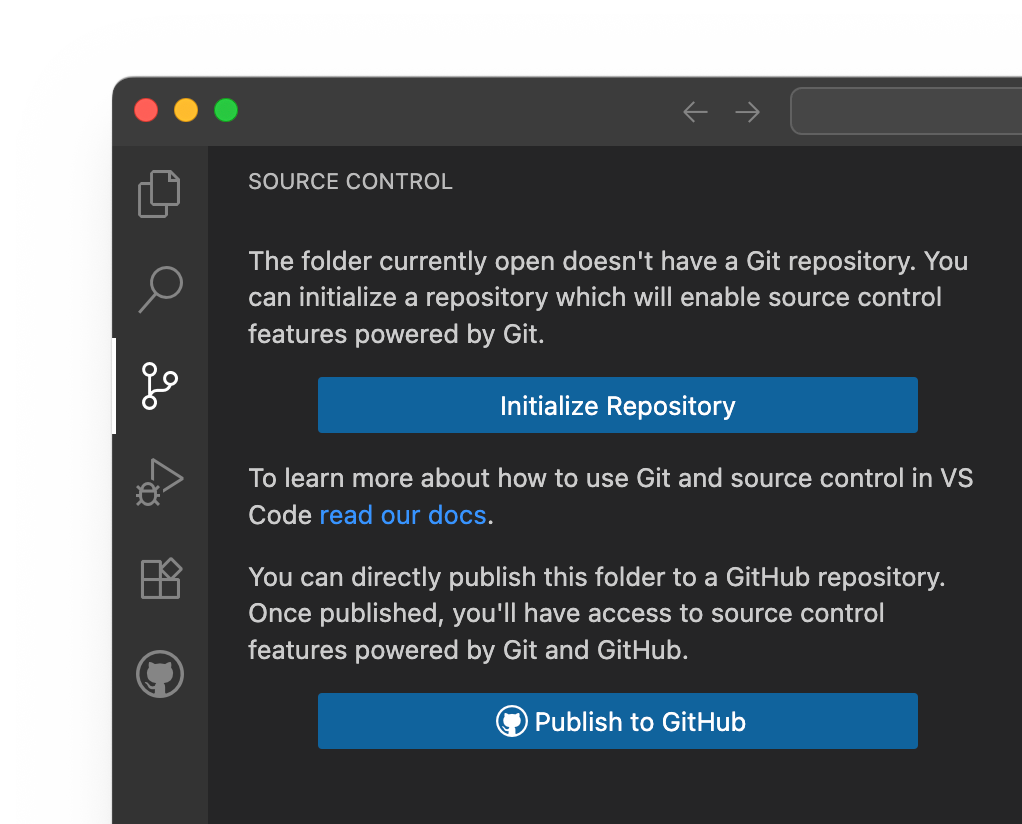Open the "read our docs" link
This screenshot has width=1022, height=824.
(402, 516)
